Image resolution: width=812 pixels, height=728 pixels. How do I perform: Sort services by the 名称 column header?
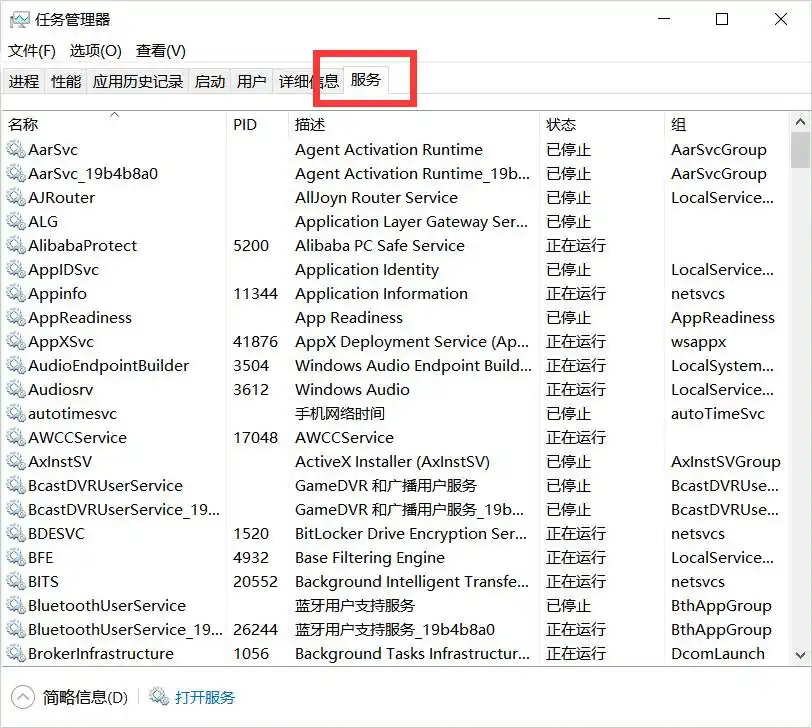pyautogui.click(x=114, y=124)
